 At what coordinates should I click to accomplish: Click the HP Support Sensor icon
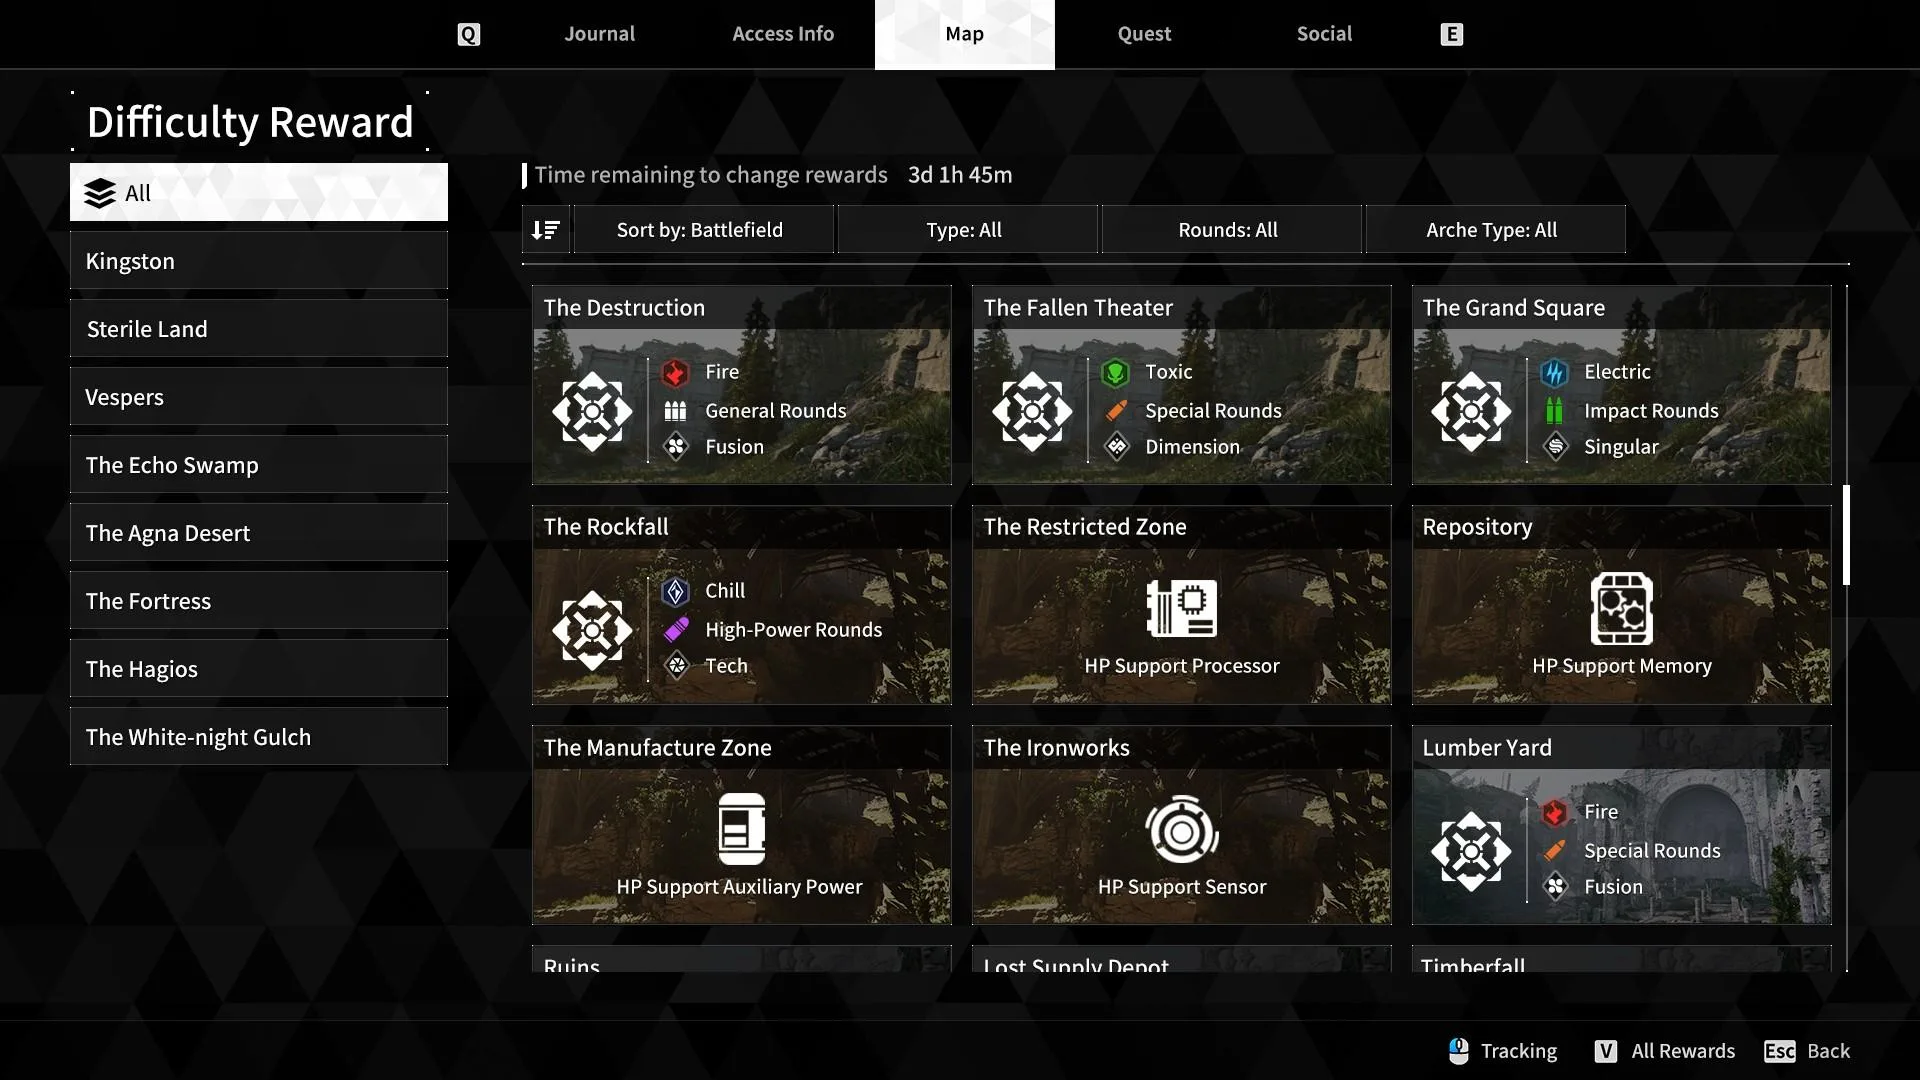pyautogui.click(x=1181, y=829)
